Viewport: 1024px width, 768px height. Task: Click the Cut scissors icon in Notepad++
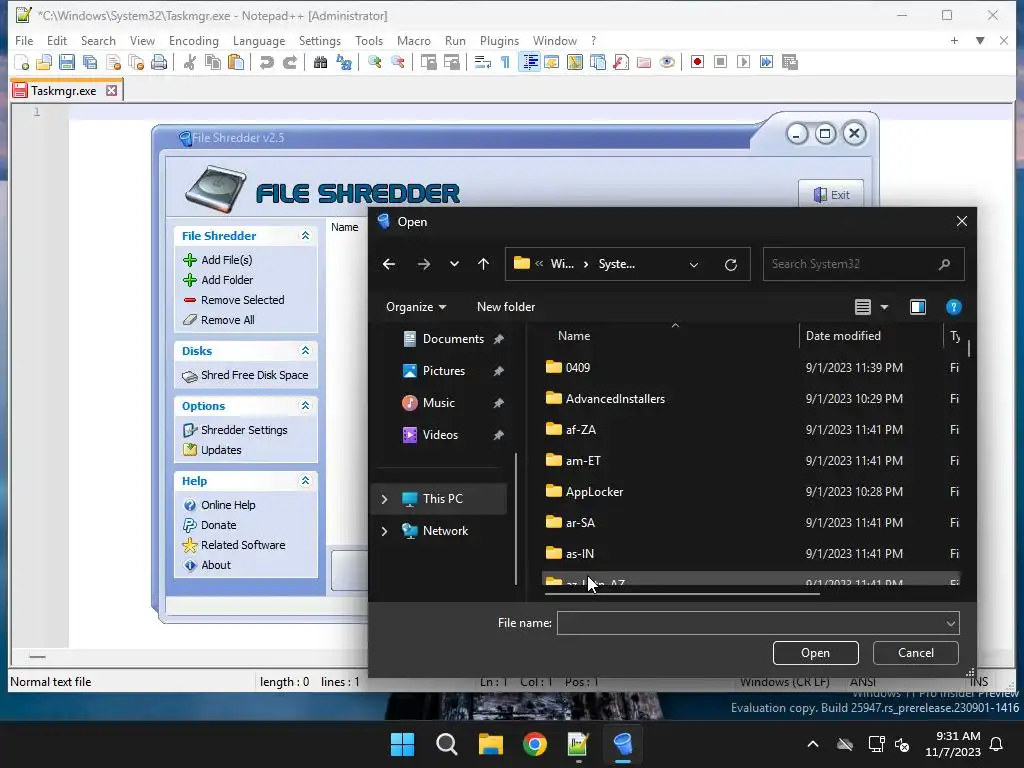(x=189, y=62)
